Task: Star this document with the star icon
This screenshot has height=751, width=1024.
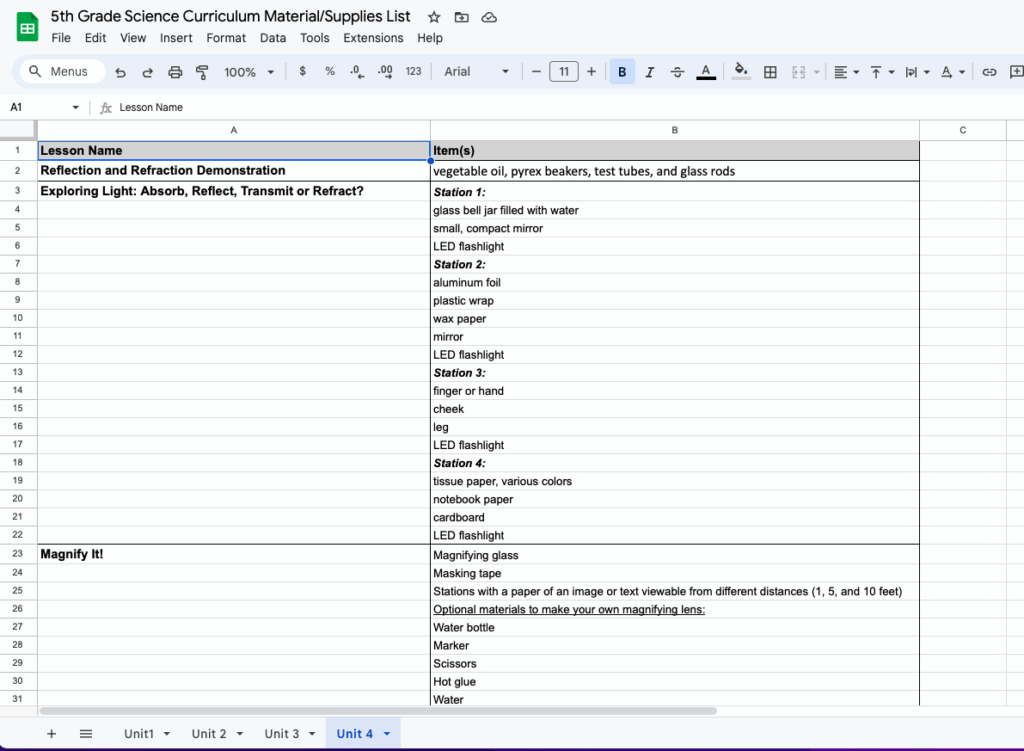Action: (x=433, y=17)
